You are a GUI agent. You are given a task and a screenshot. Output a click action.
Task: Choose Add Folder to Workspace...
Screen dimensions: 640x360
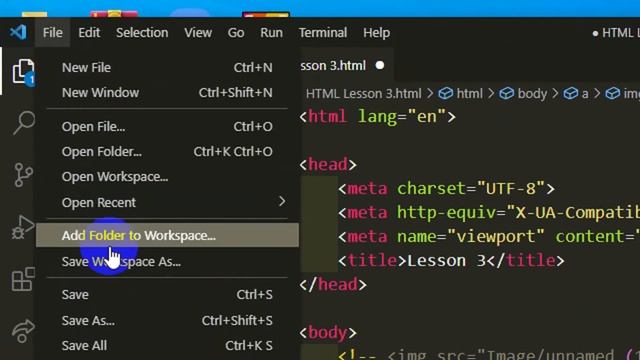167,235
